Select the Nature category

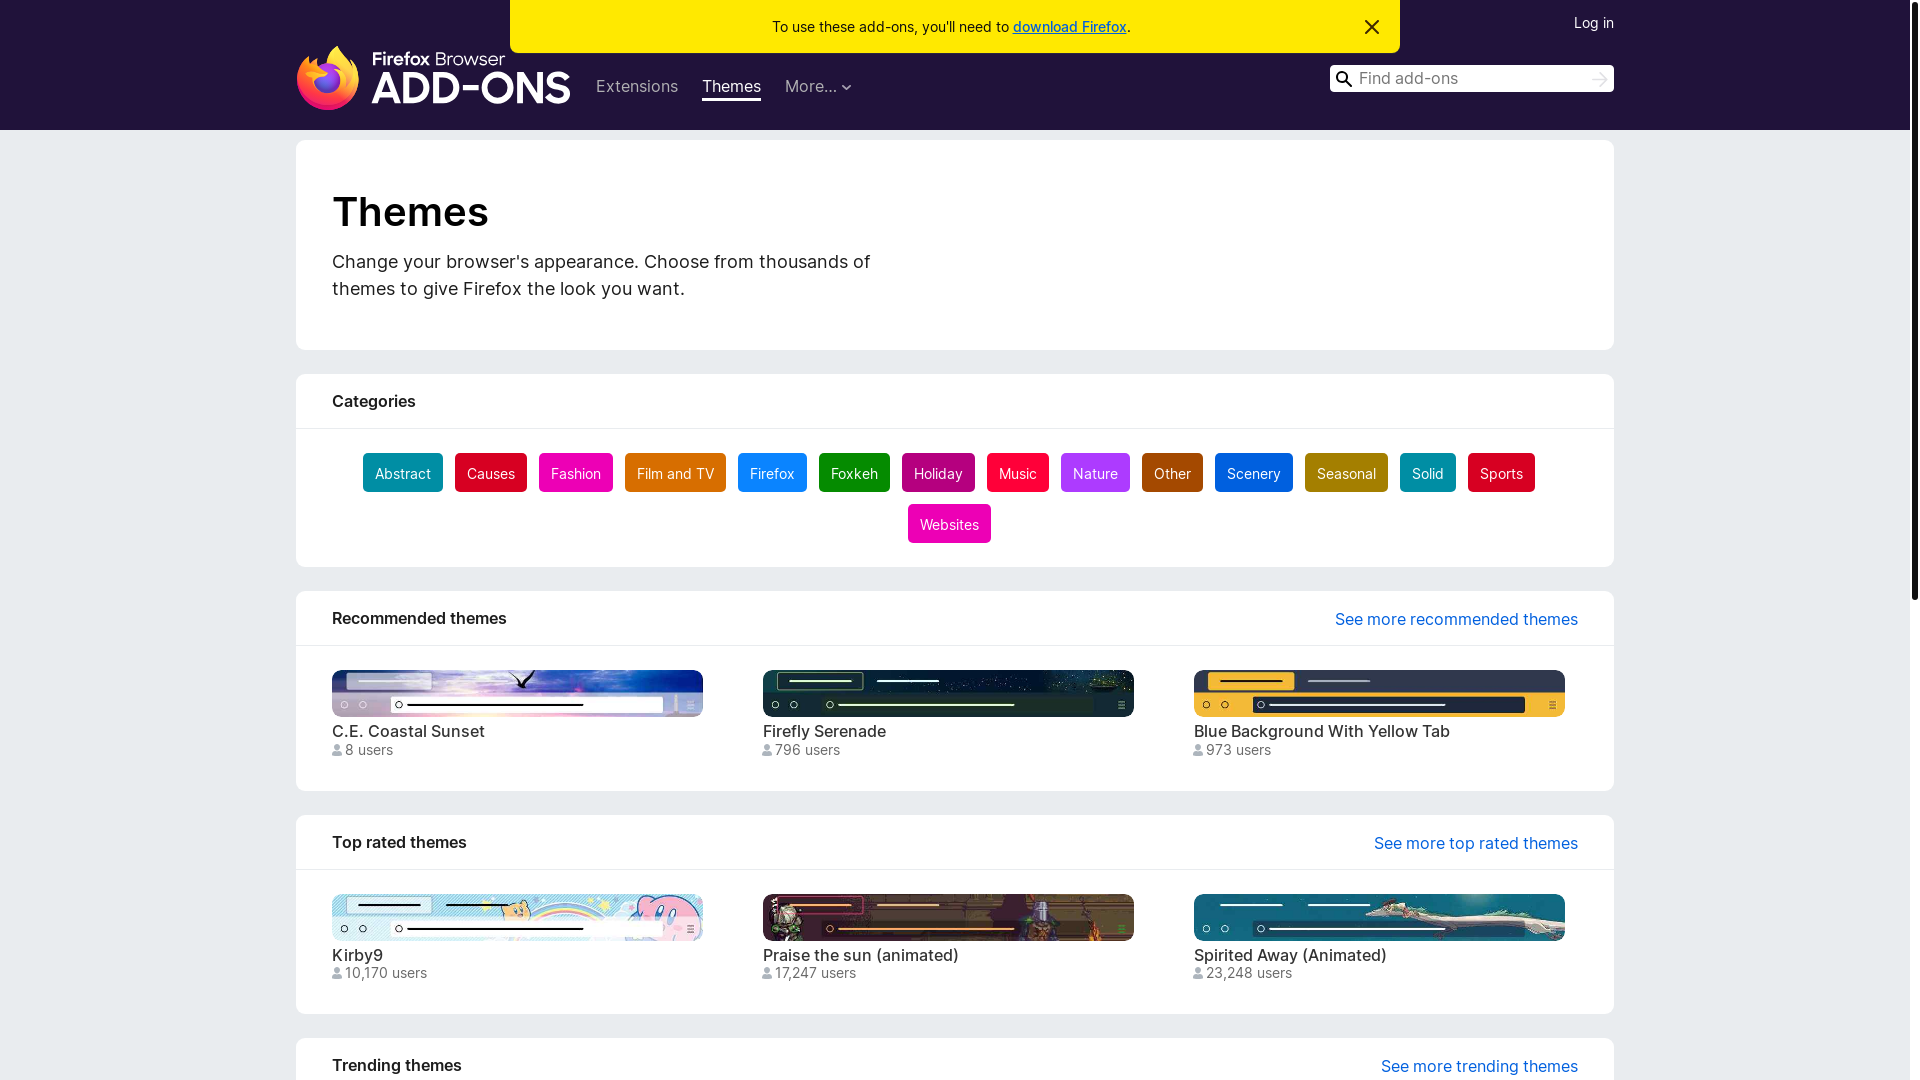pos(1095,473)
